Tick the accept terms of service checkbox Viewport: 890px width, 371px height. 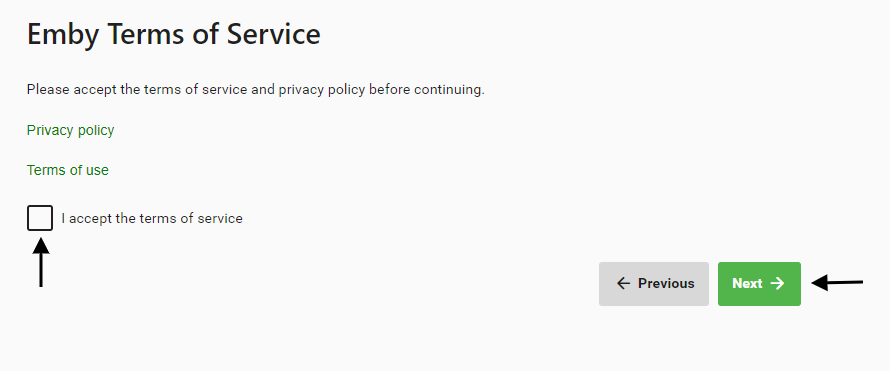[40, 218]
